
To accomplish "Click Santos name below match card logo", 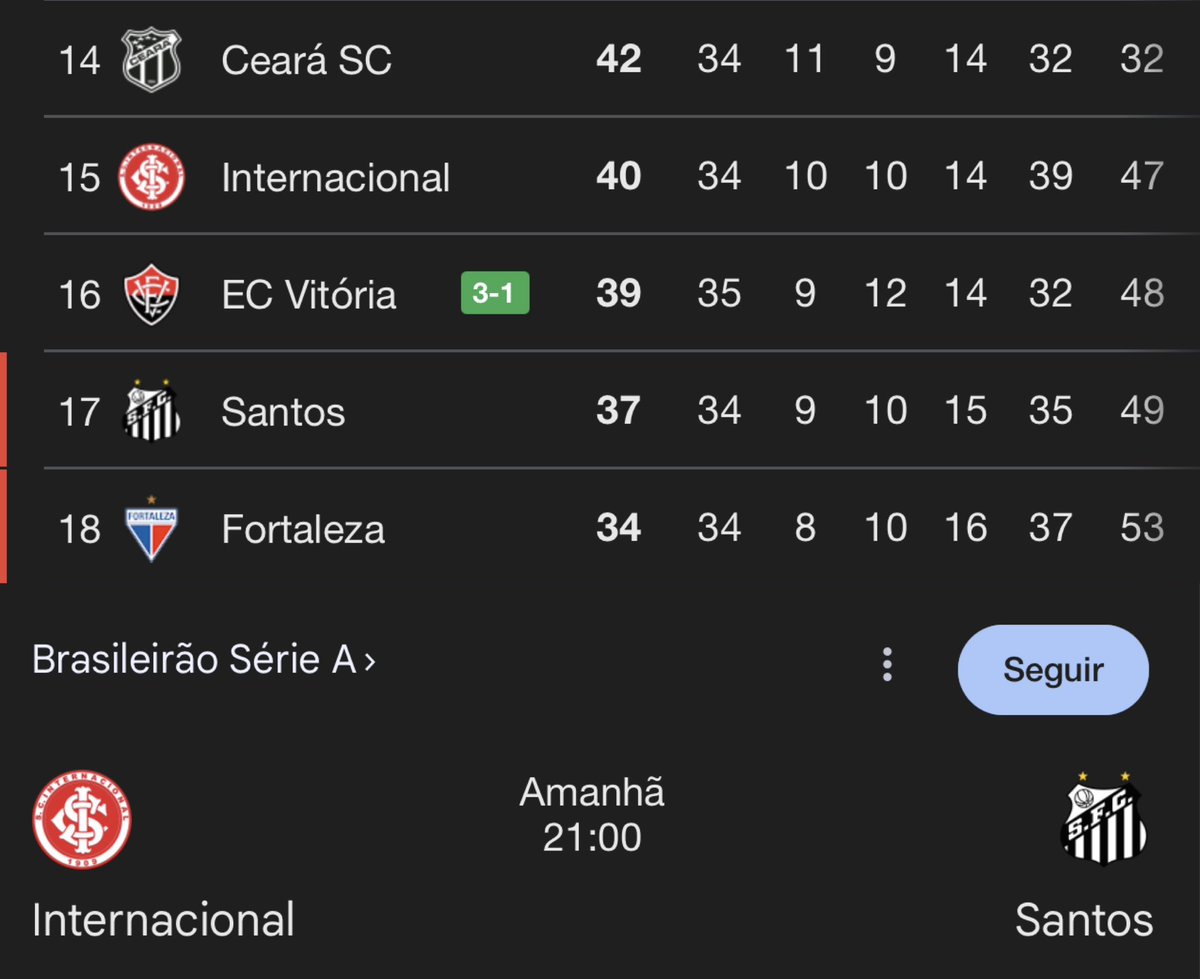I will (1084, 920).
